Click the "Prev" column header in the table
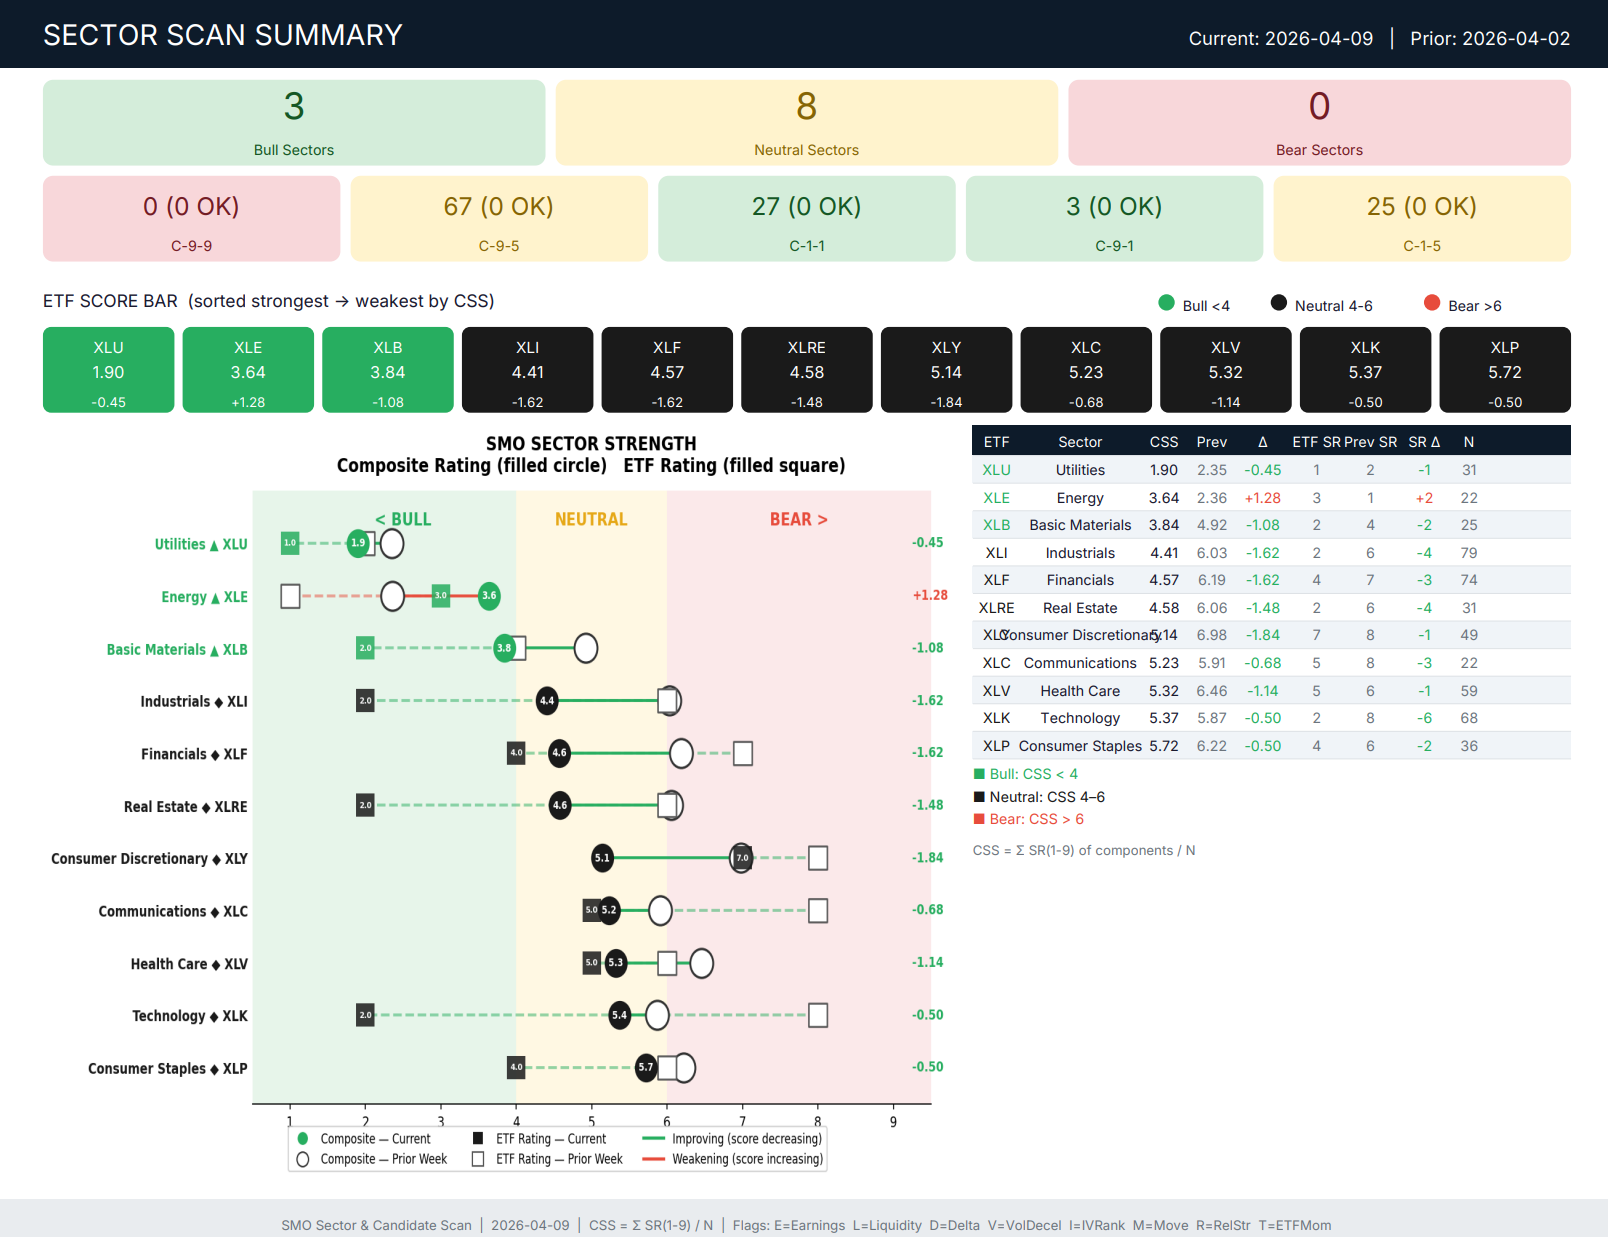The width and height of the screenshot is (1608, 1237). 1212,442
